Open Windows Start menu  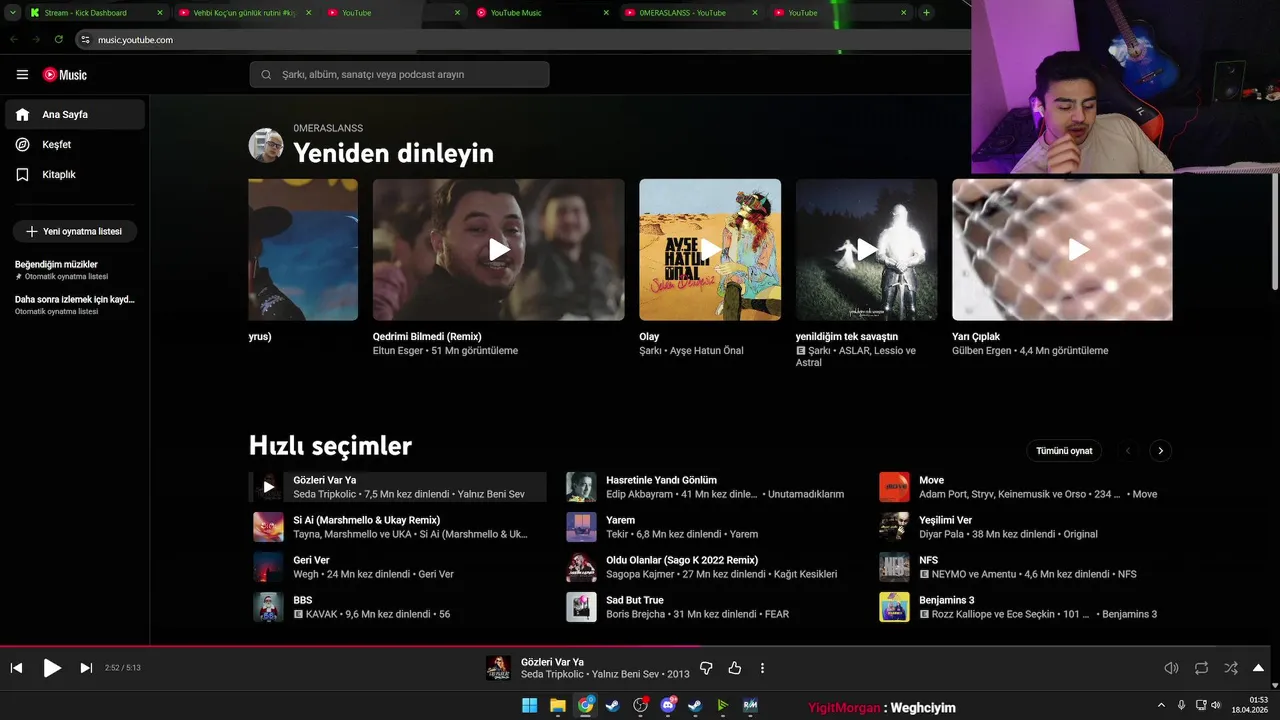coord(529,706)
